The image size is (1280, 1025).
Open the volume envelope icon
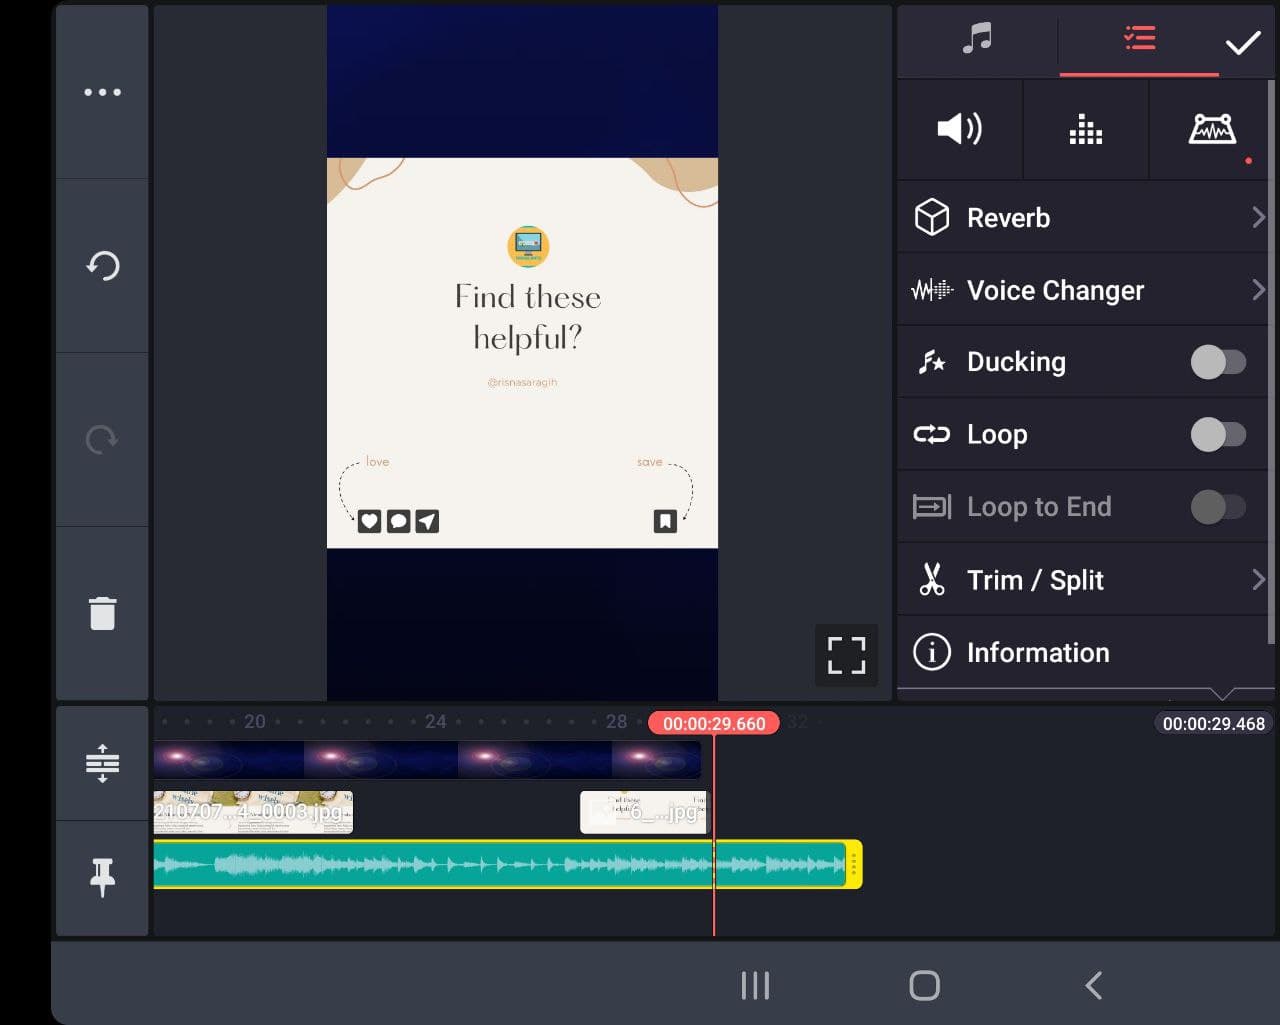coord(1211,129)
